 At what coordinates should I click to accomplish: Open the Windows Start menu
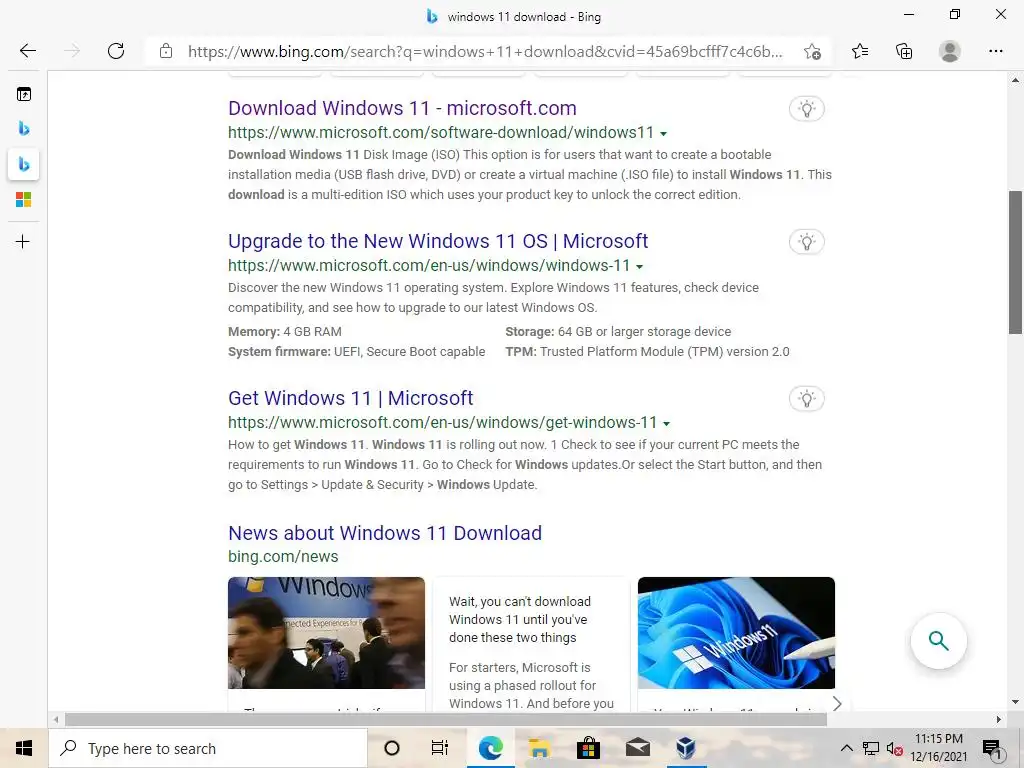pos(24,748)
